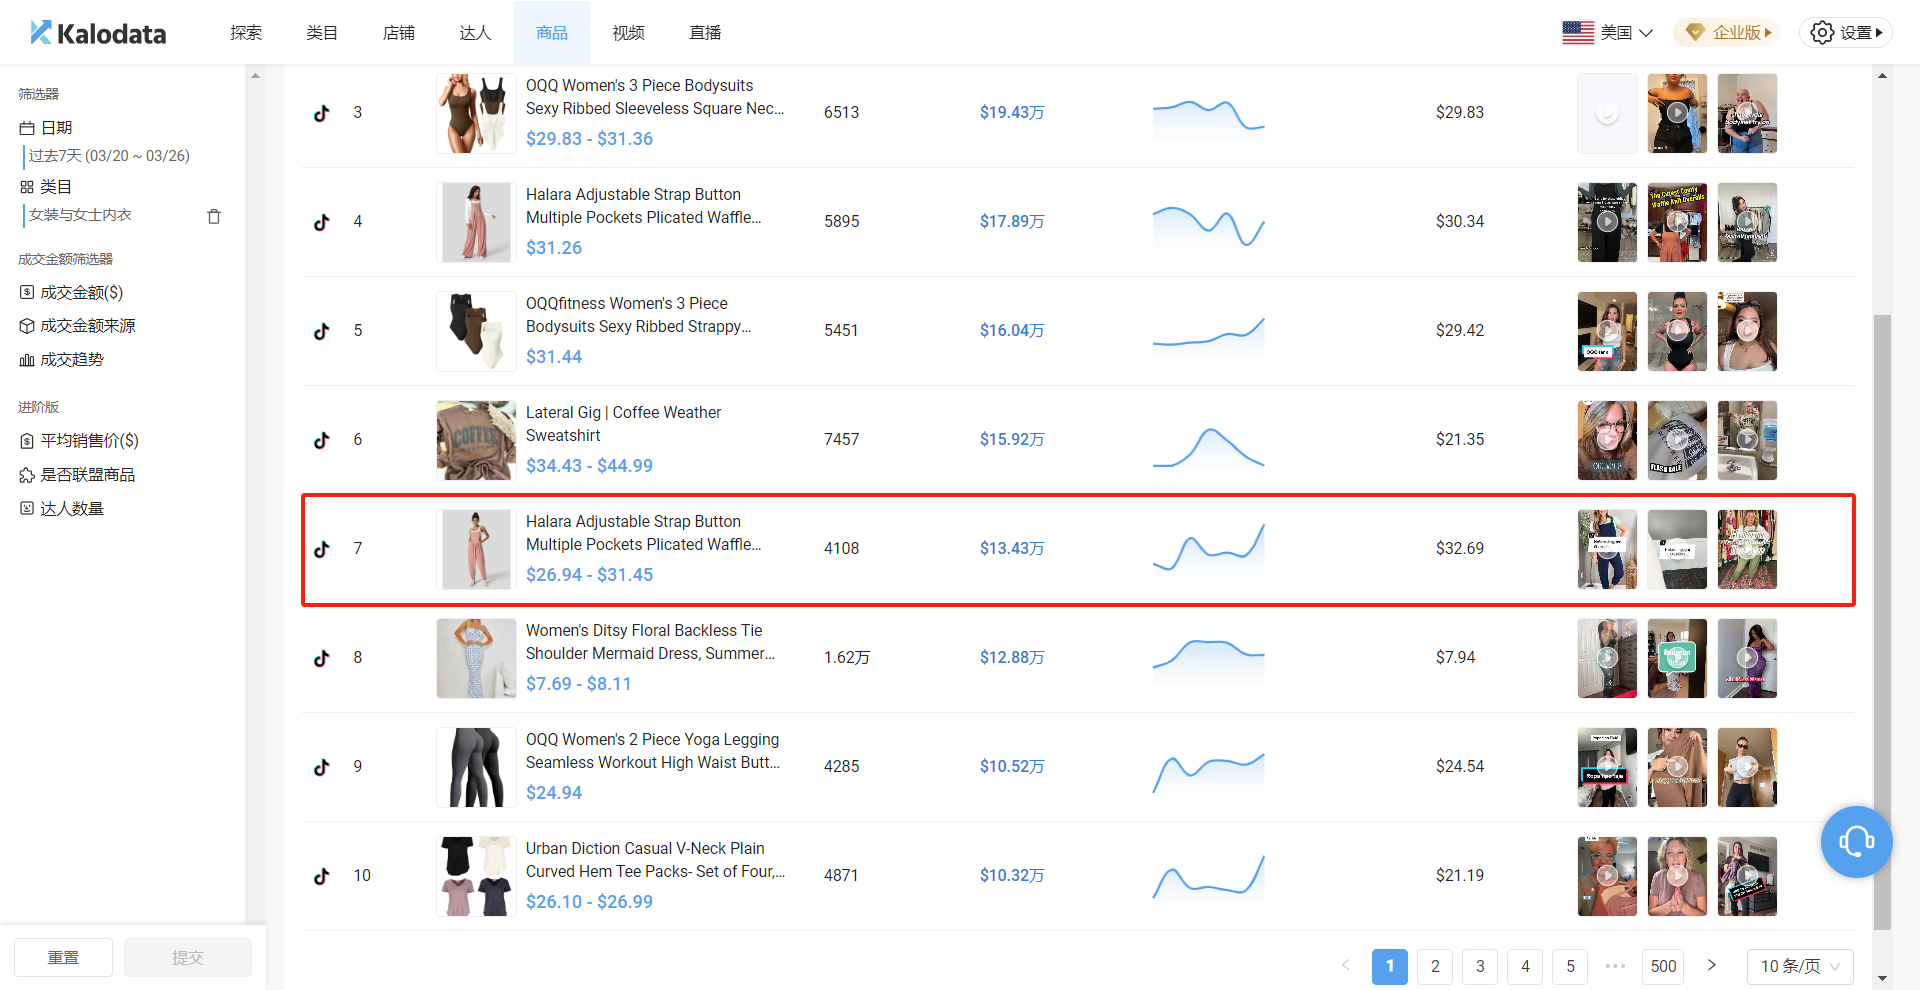Open date range 过去7天 picker
1920x990 pixels.
tap(109, 156)
